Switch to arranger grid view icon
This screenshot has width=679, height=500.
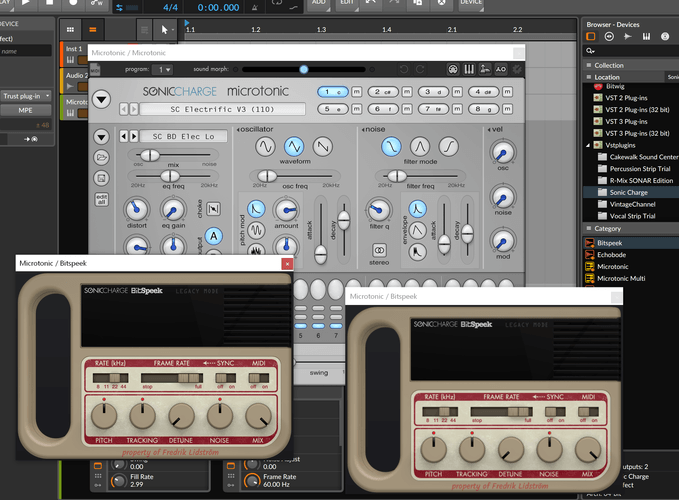point(70,30)
